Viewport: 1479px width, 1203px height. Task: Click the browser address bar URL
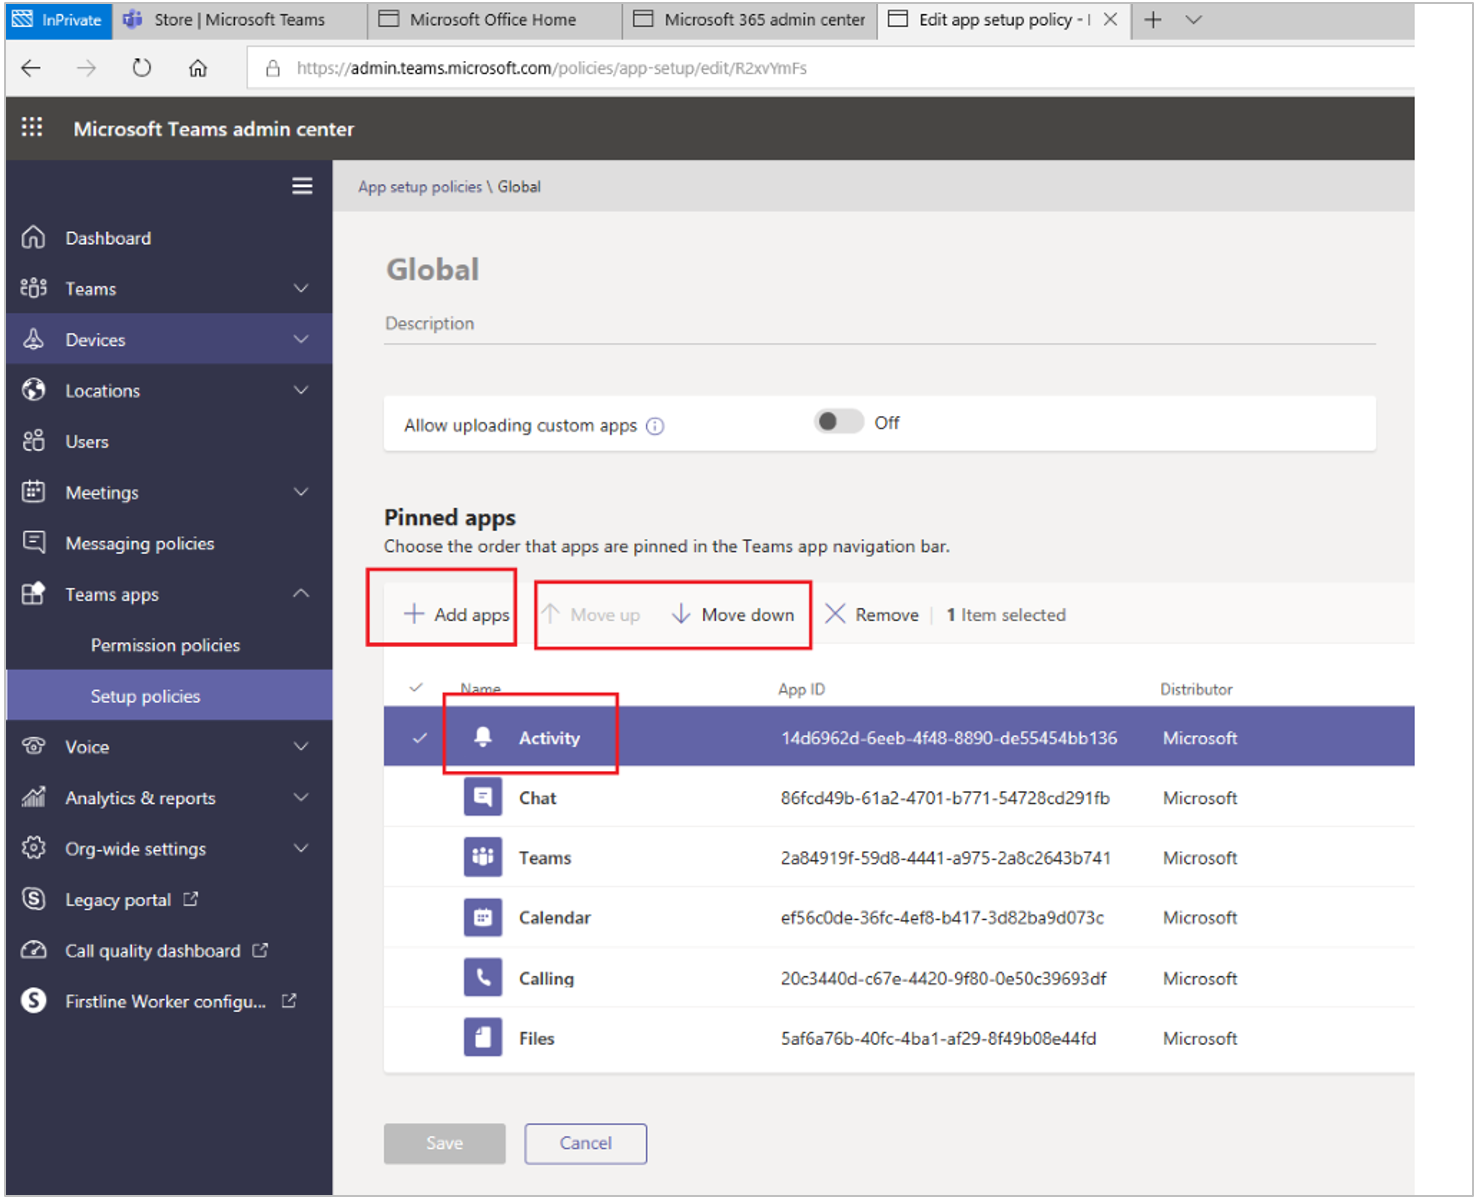click(552, 68)
